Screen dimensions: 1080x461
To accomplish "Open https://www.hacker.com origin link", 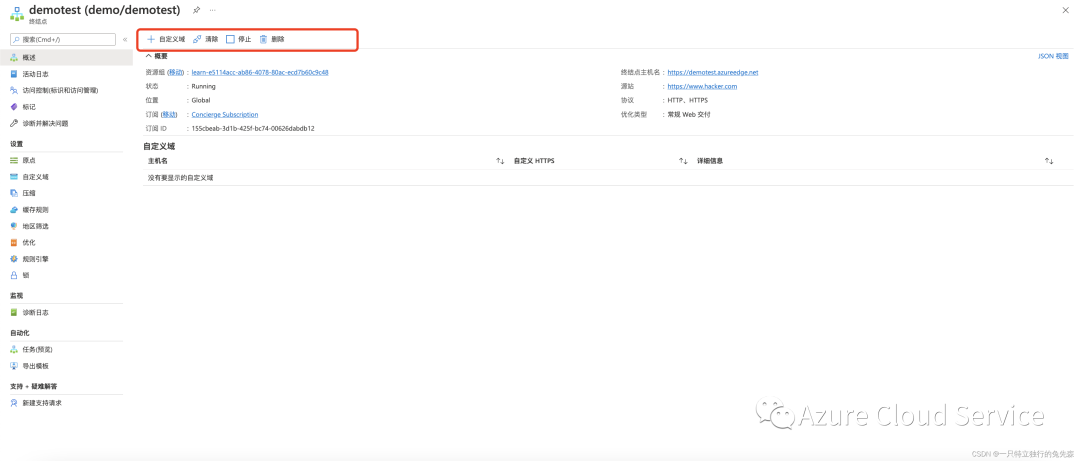I will tap(702, 86).
